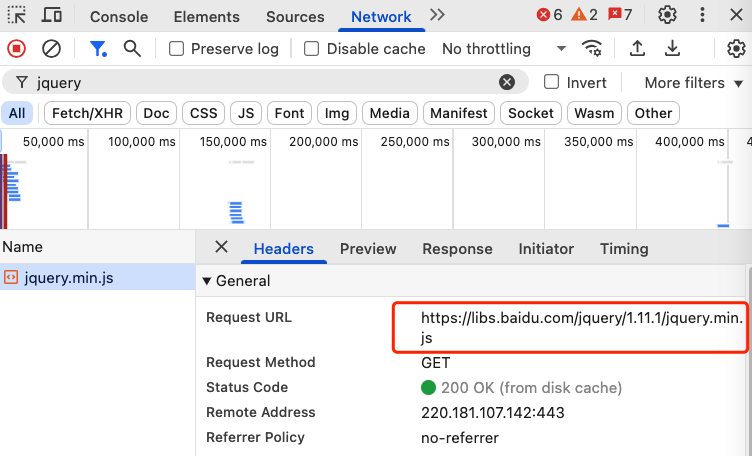
Task: Clear the network log
Action: (x=51, y=48)
